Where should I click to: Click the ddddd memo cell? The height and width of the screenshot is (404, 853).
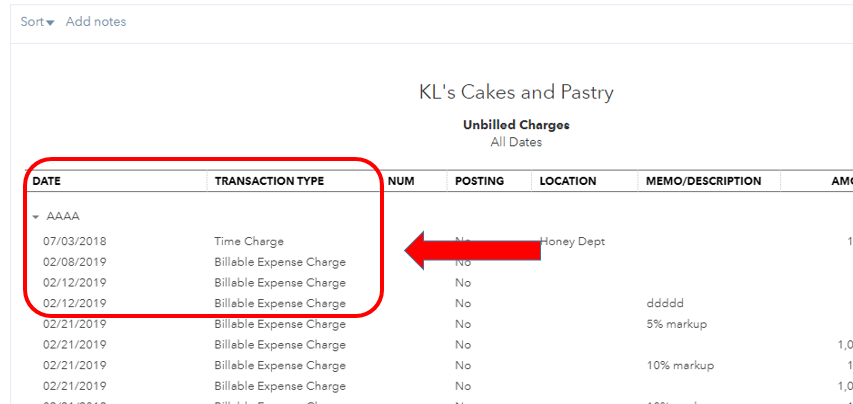[665, 303]
